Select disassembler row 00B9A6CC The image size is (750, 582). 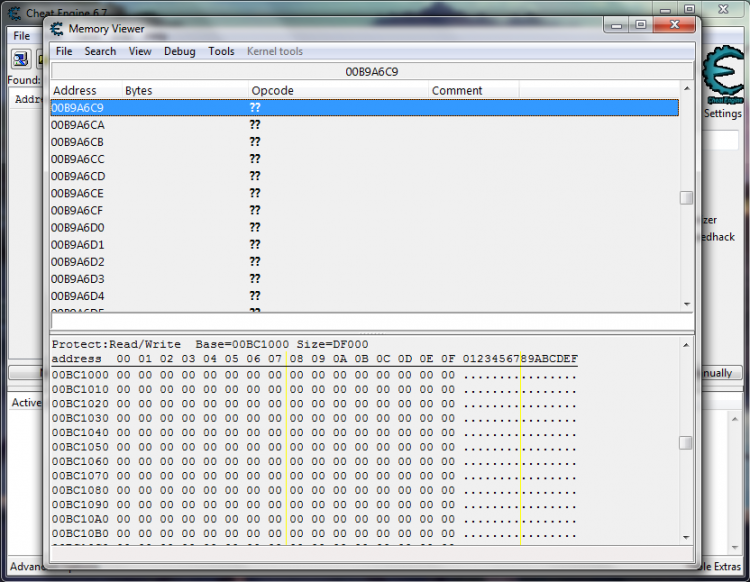tap(364, 159)
